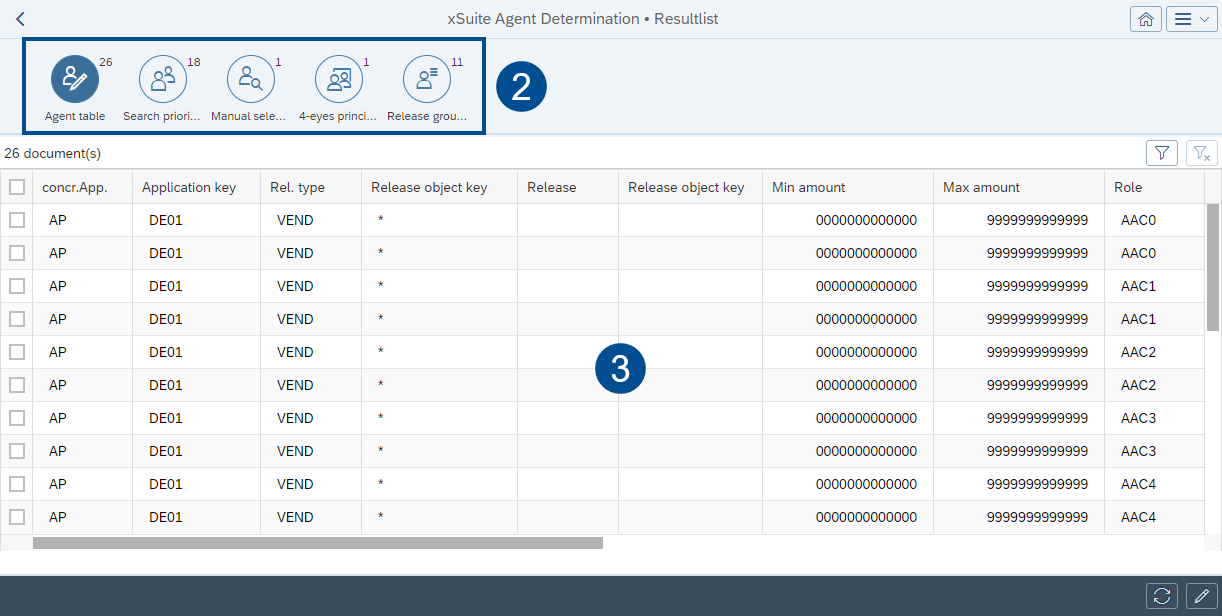Open the Manual selection icon
Viewport: 1222px width, 616px height.
251,80
